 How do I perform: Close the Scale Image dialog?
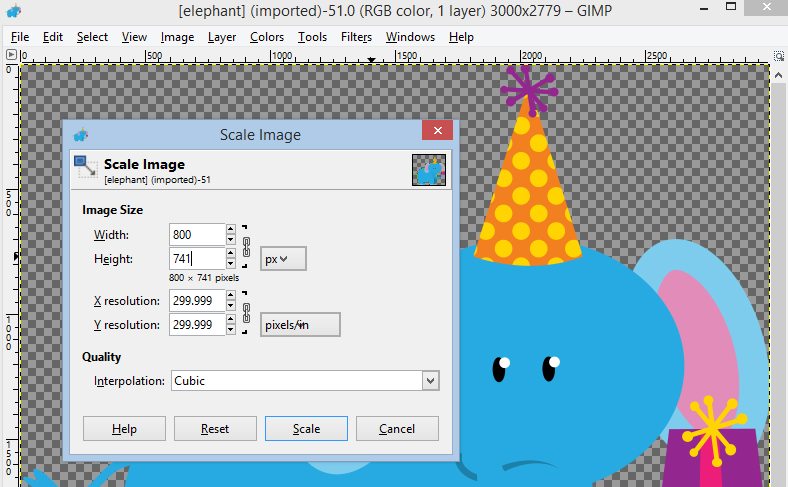click(x=438, y=131)
